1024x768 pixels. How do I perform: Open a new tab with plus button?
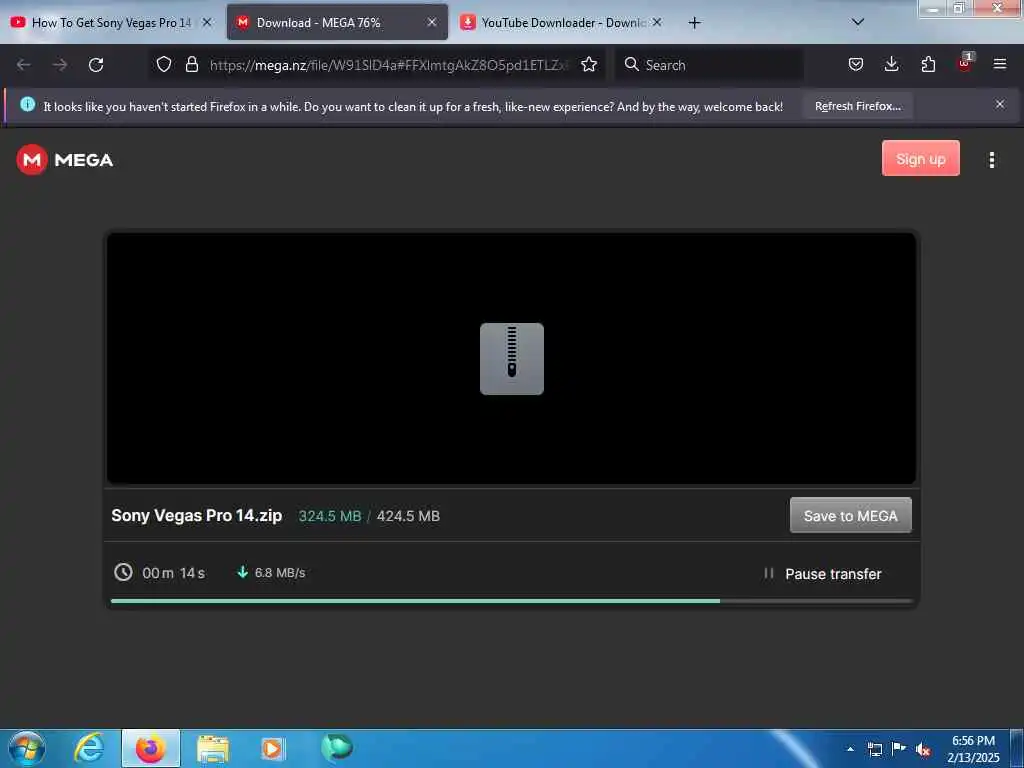coord(694,23)
